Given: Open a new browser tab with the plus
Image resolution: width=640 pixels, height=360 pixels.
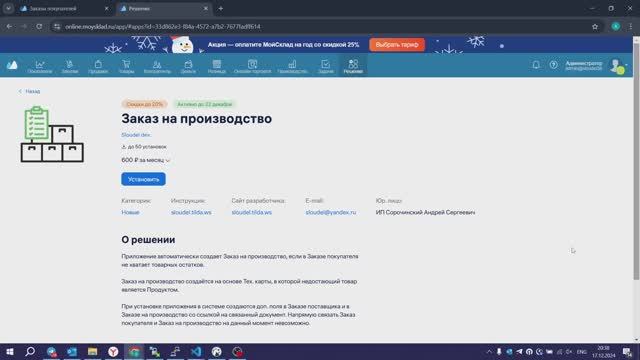Looking at the screenshot, I should 220,9.
